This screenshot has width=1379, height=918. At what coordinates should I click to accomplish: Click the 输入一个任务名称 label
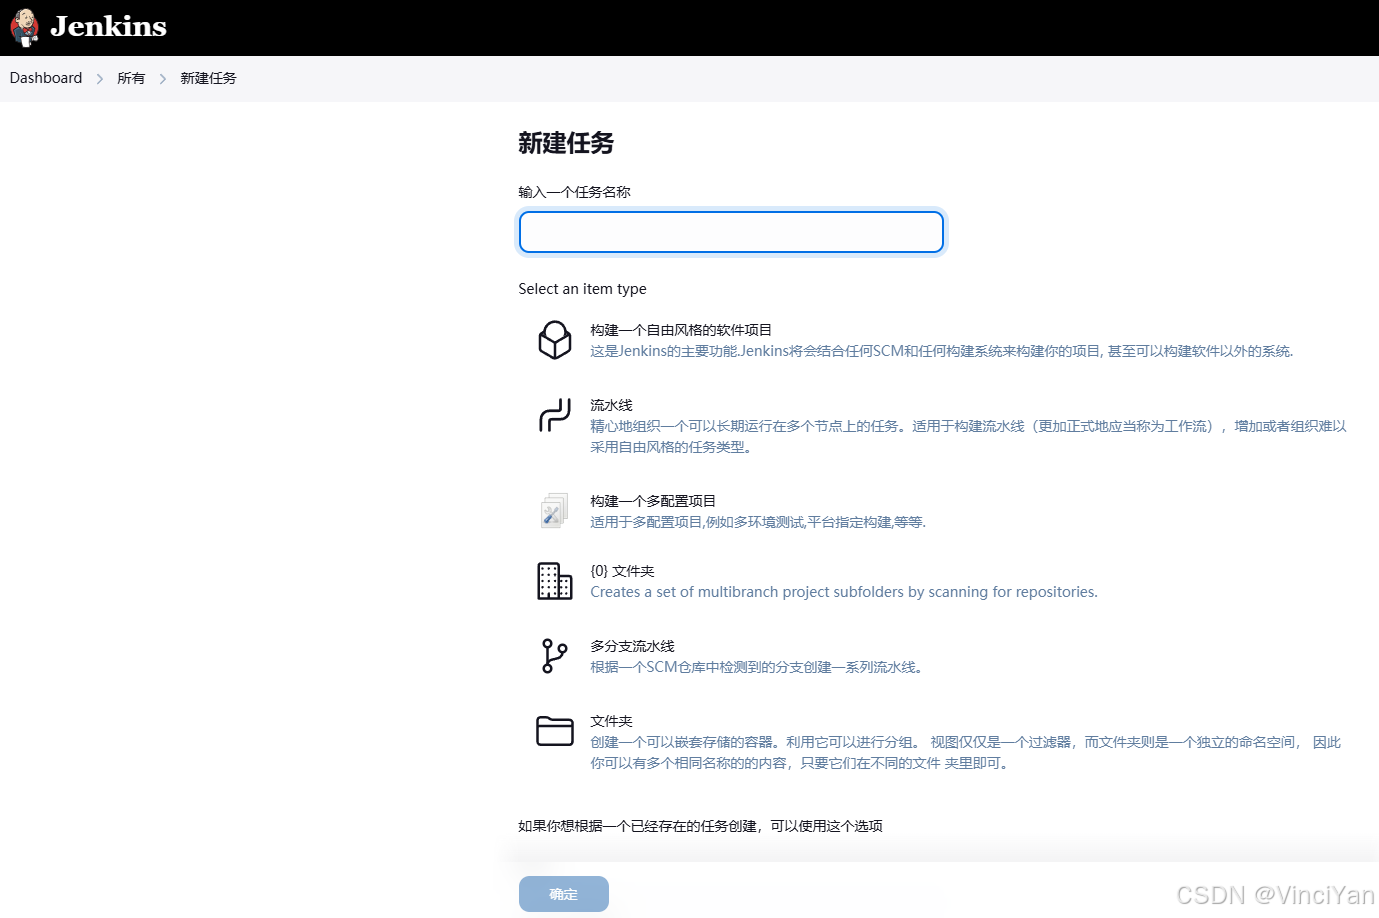[574, 192]
